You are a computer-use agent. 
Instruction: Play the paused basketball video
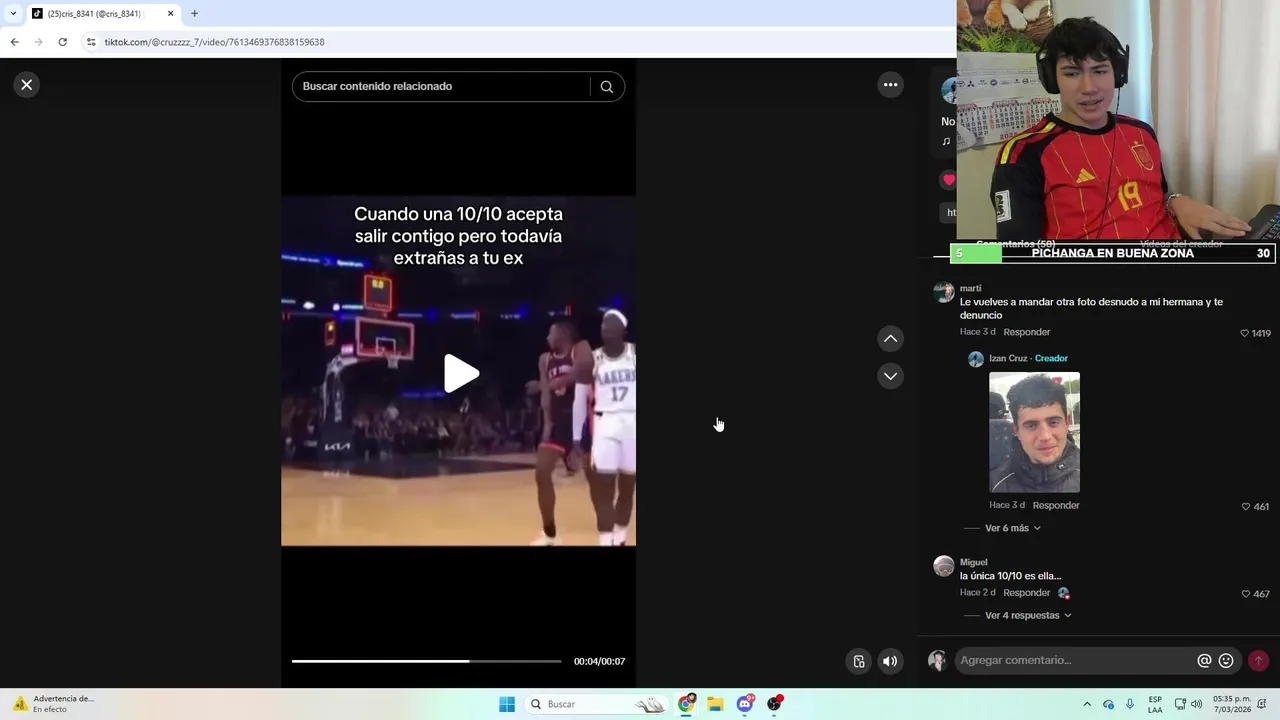460,373
